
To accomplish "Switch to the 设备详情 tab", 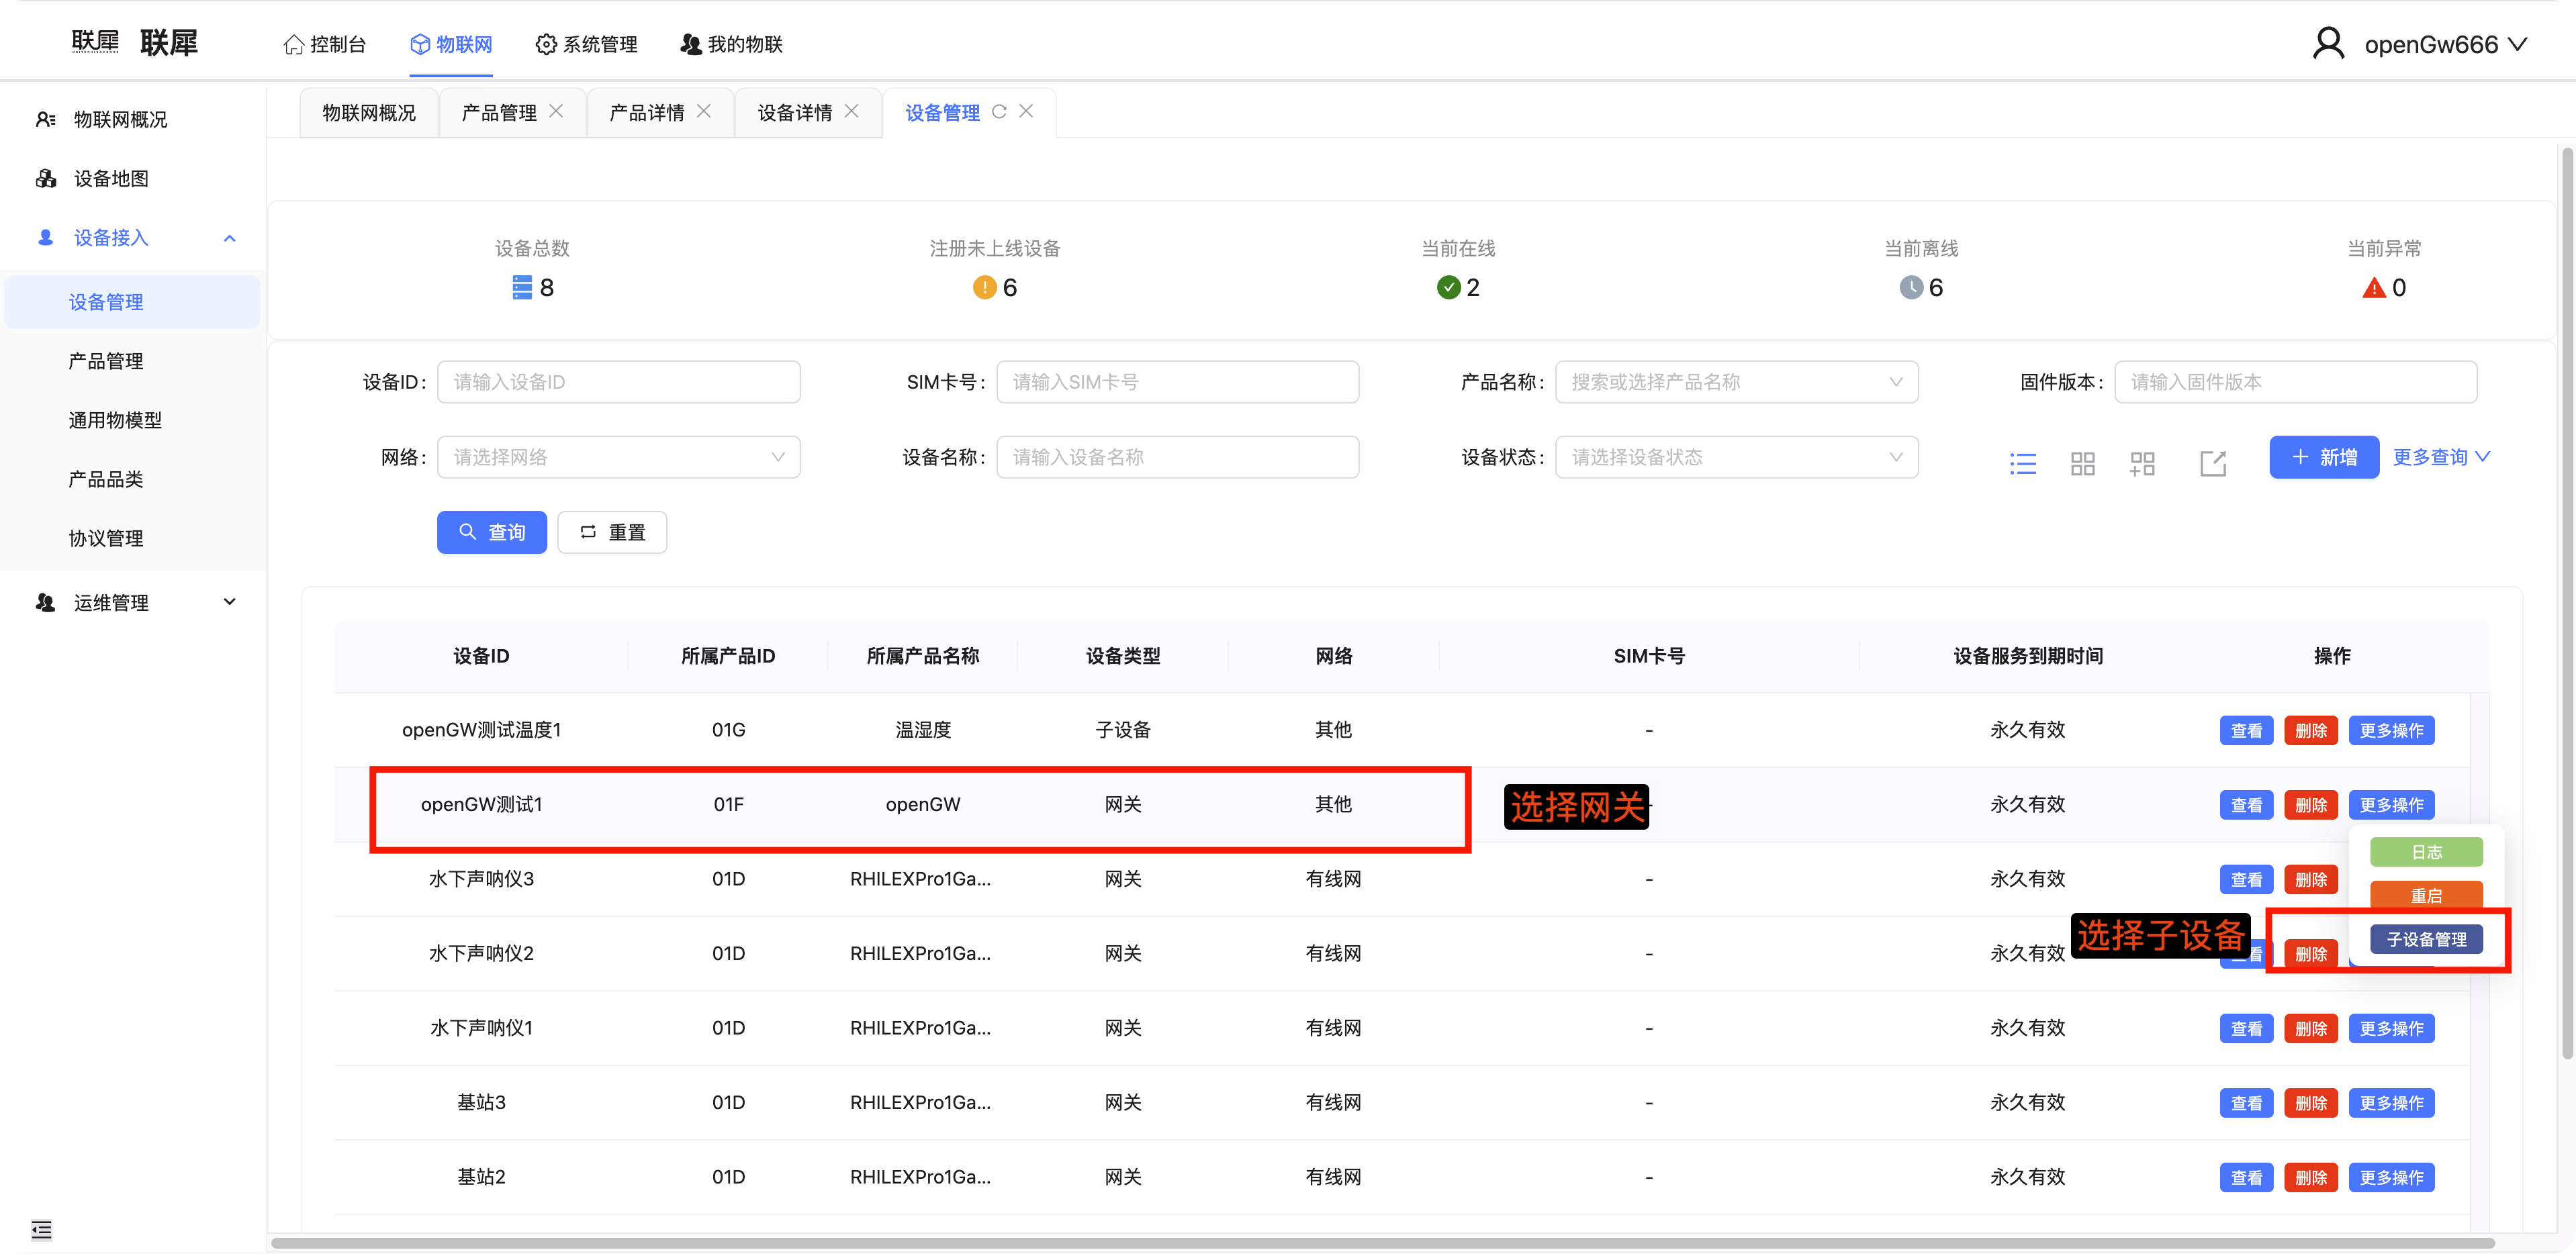I will [794, 112].
